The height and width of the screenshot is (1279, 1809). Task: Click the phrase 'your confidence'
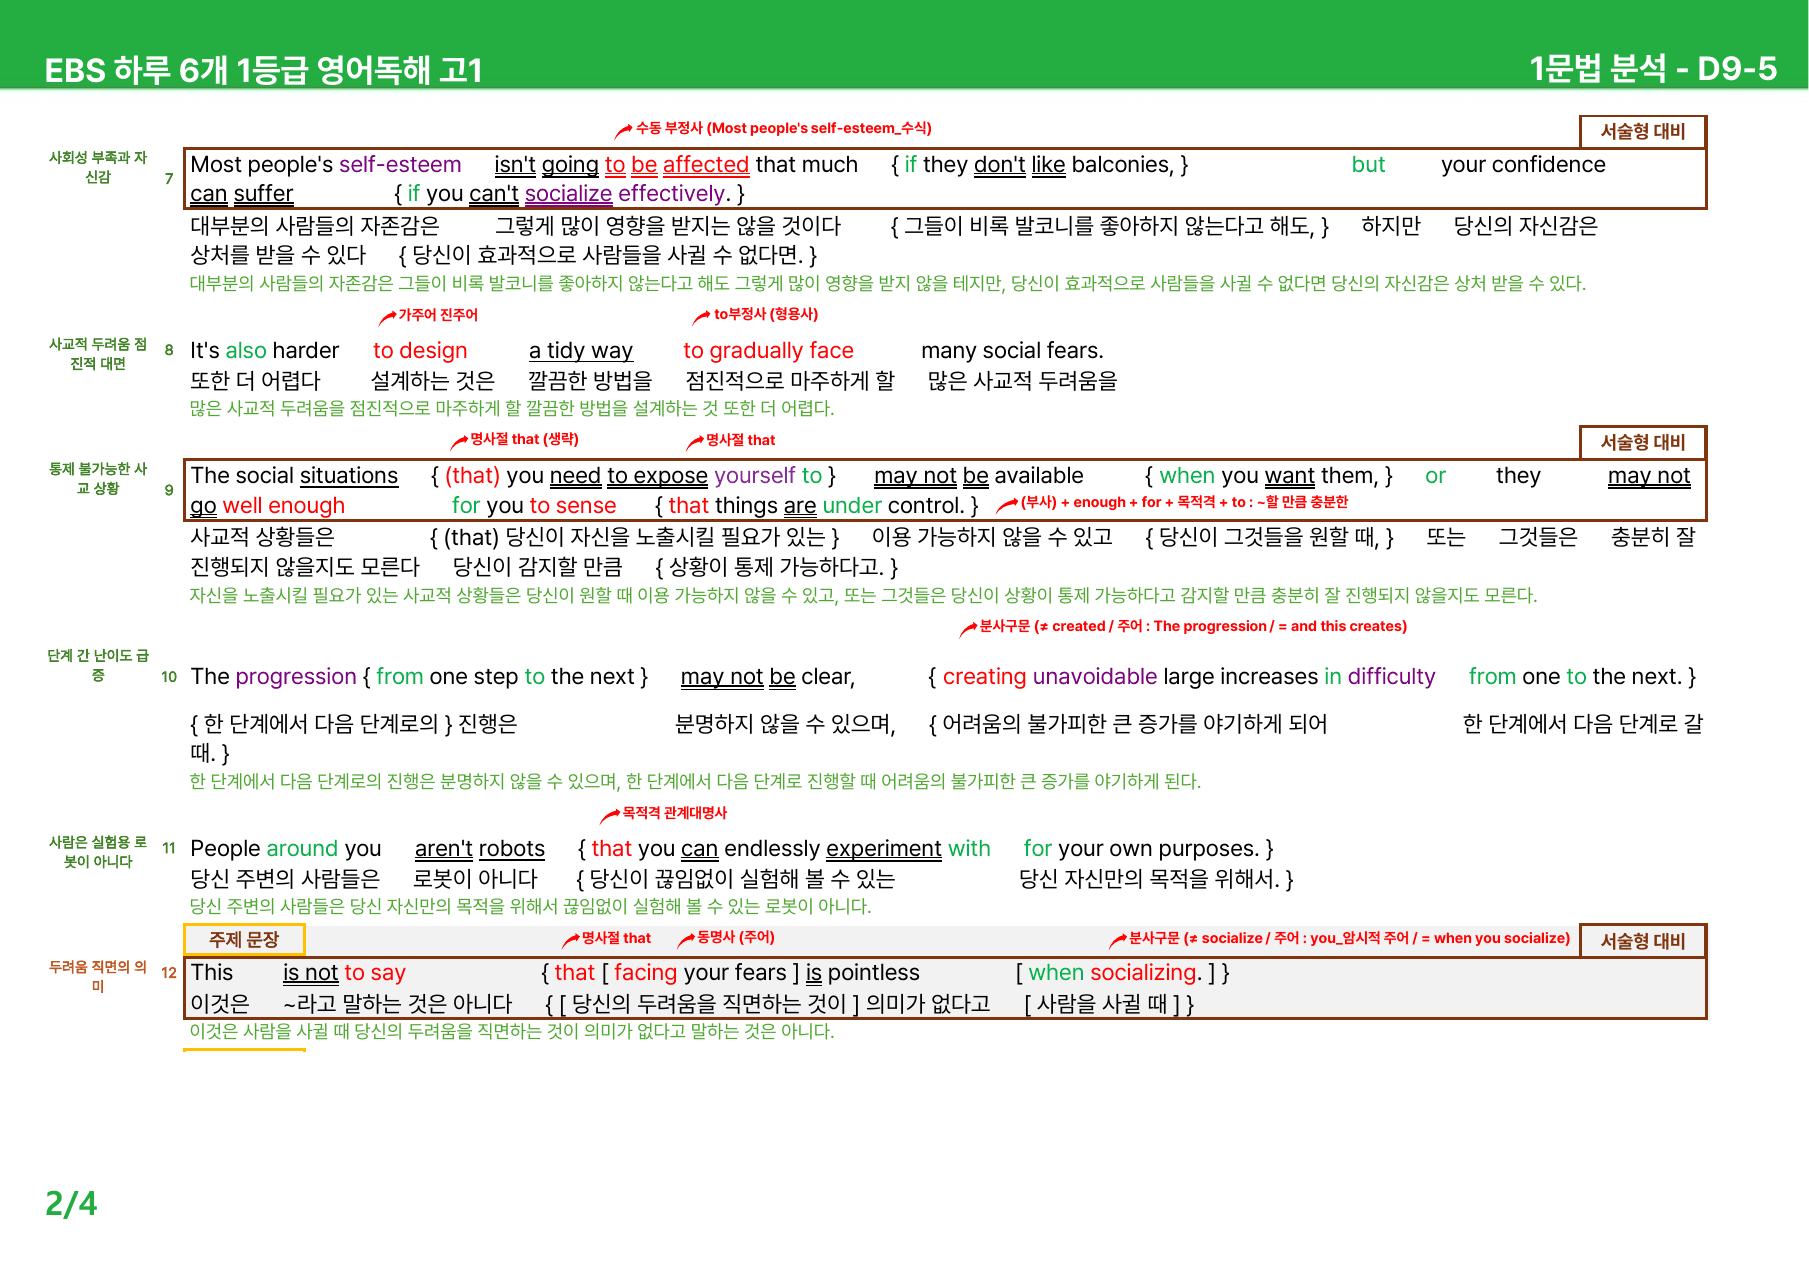[x=1523, y=164]
